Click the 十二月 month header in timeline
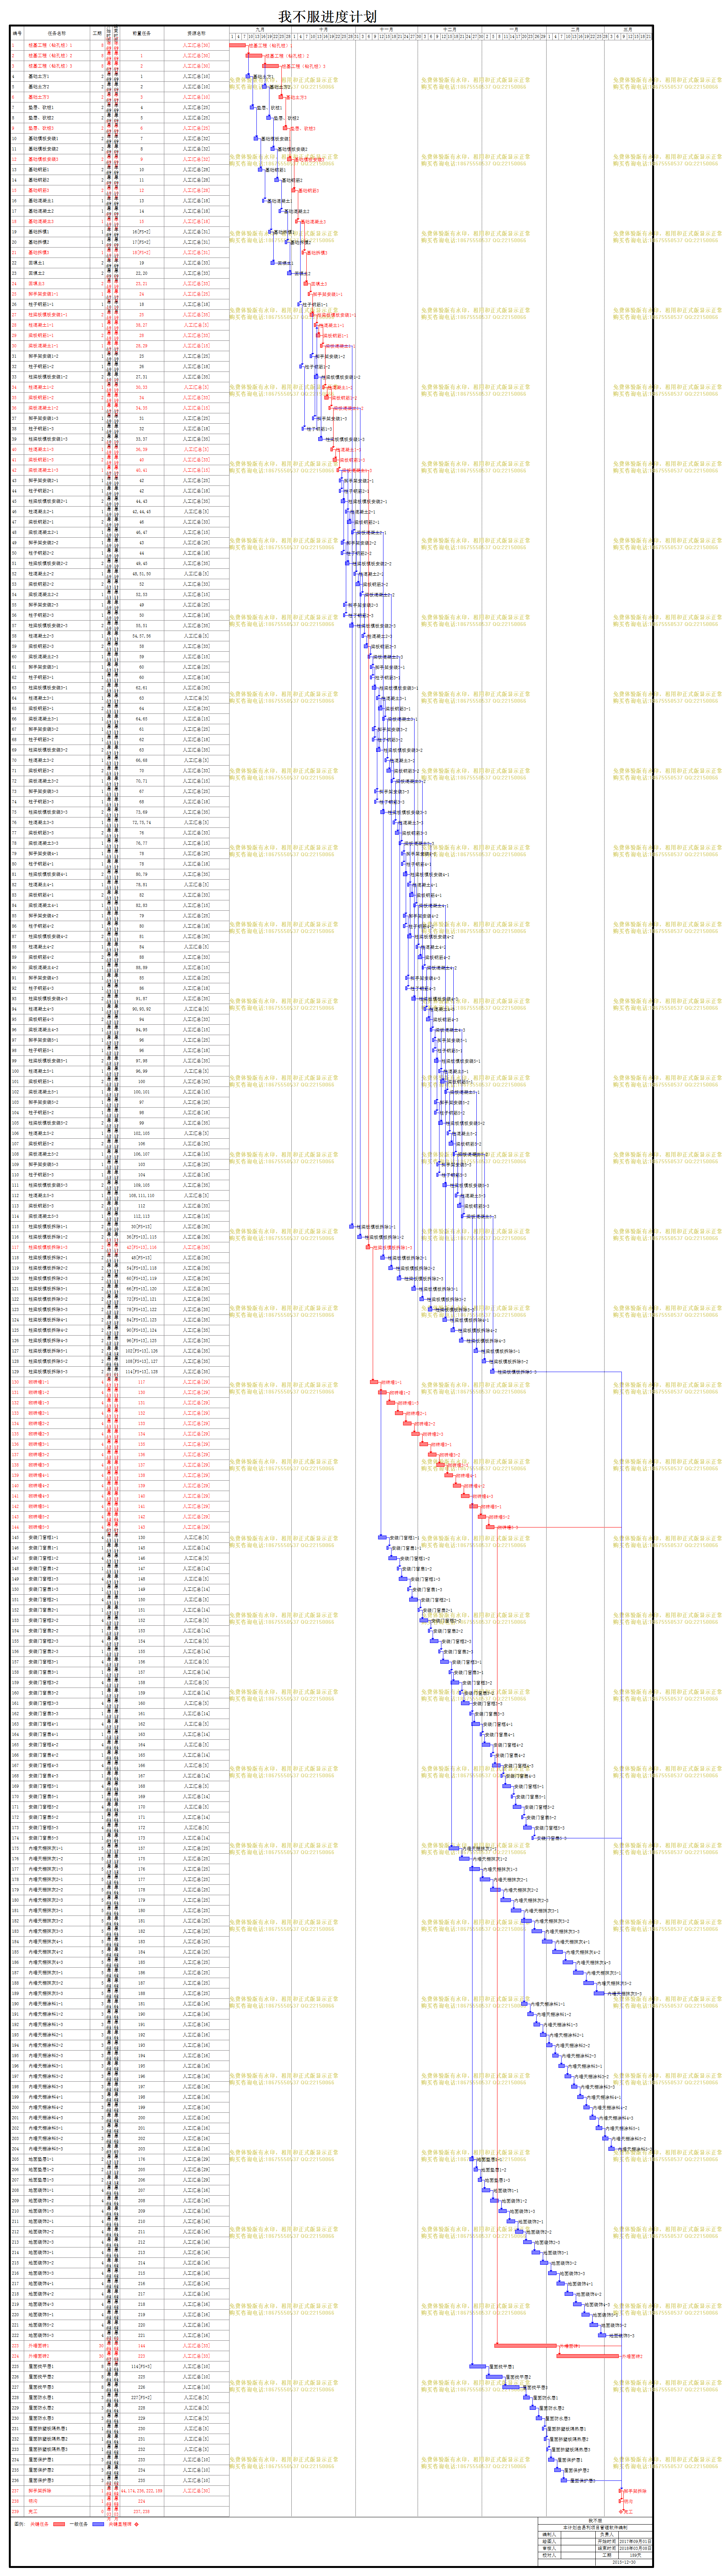The height and width of the screenshot is (2576, 722). point(449,30)
